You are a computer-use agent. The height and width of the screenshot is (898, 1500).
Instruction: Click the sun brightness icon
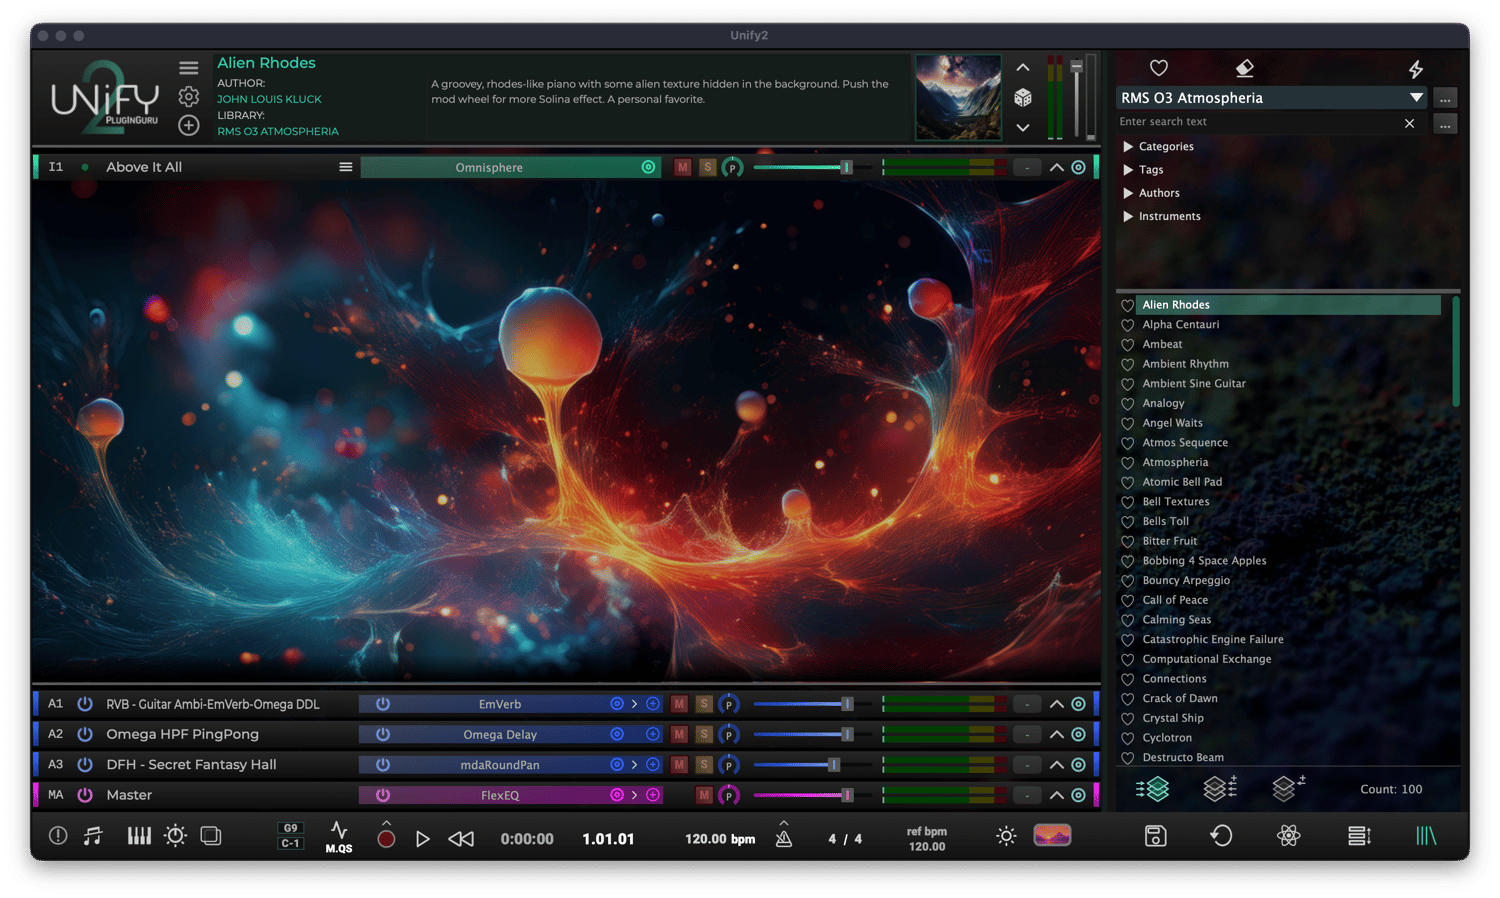(1006, 836)
